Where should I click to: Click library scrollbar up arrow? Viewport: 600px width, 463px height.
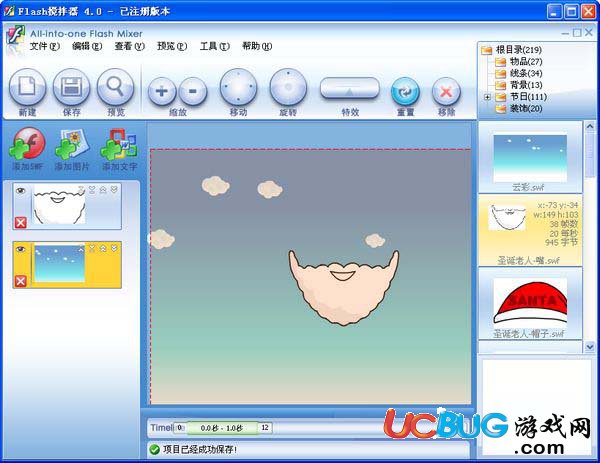pos(590,126)
